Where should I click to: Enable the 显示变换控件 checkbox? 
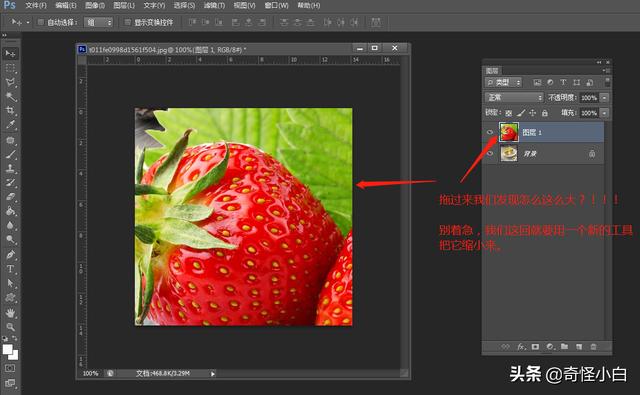coord(127,22)
